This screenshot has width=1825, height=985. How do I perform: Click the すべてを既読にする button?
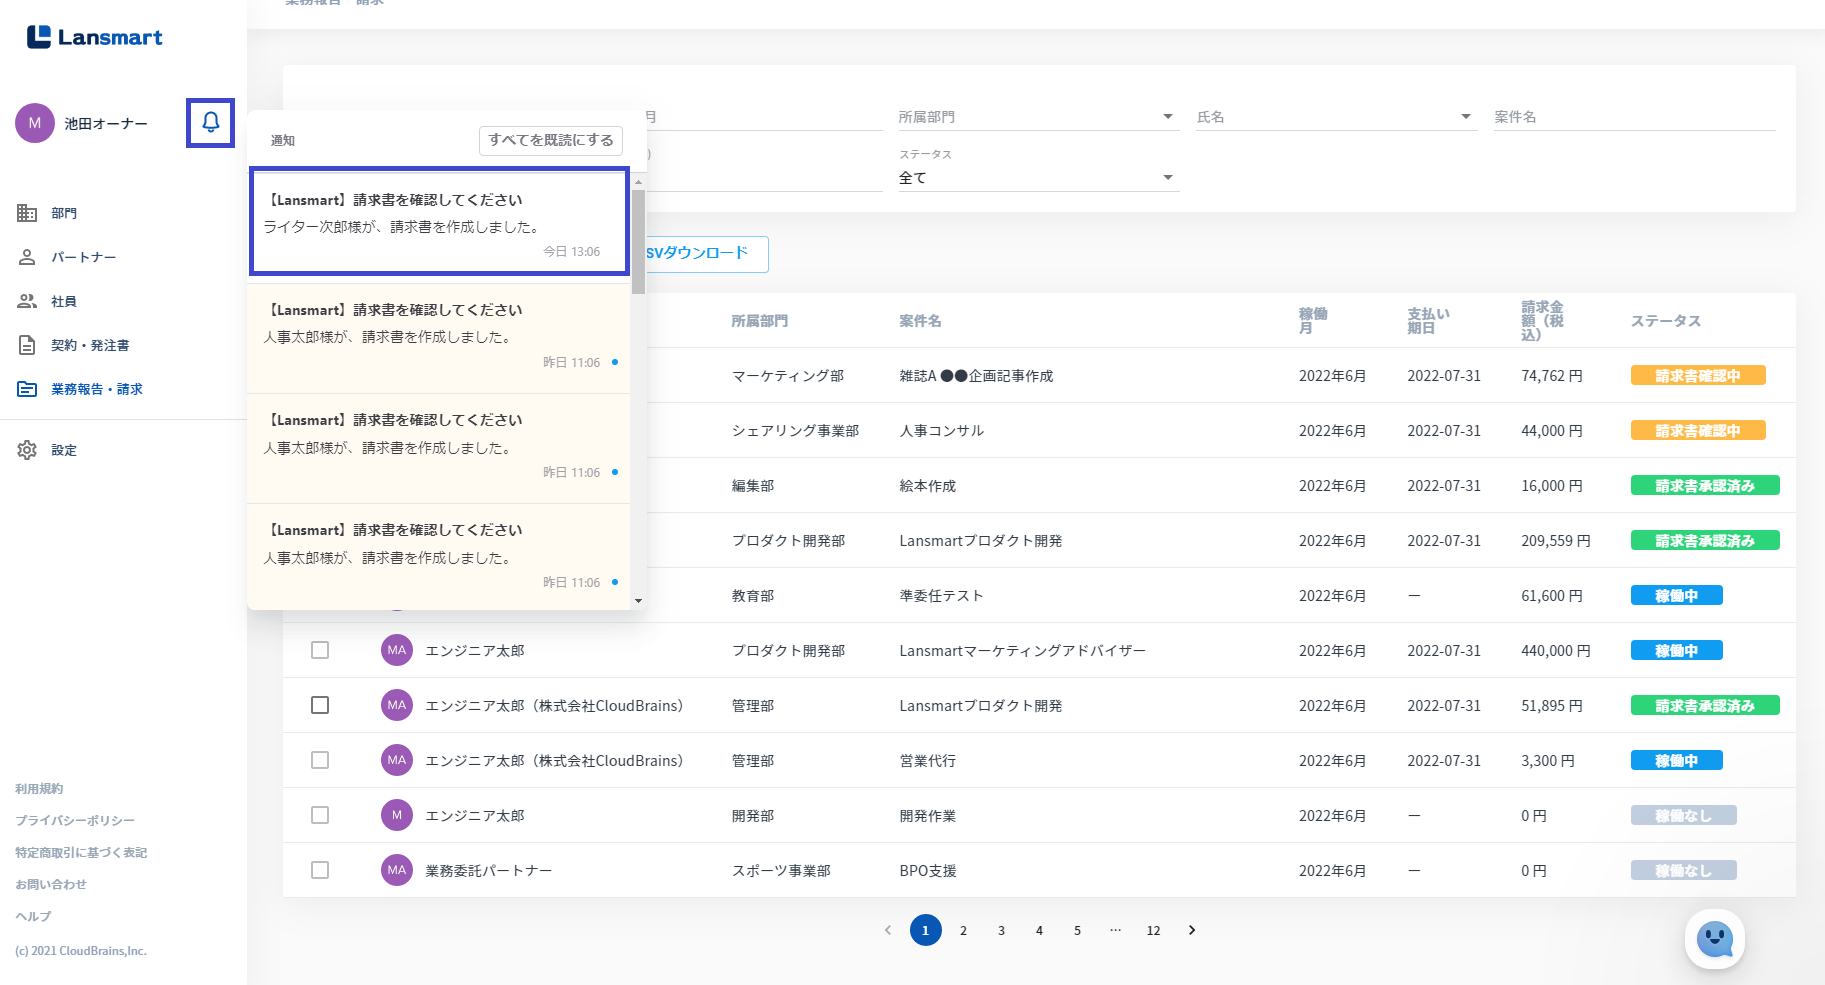[551, 140]
